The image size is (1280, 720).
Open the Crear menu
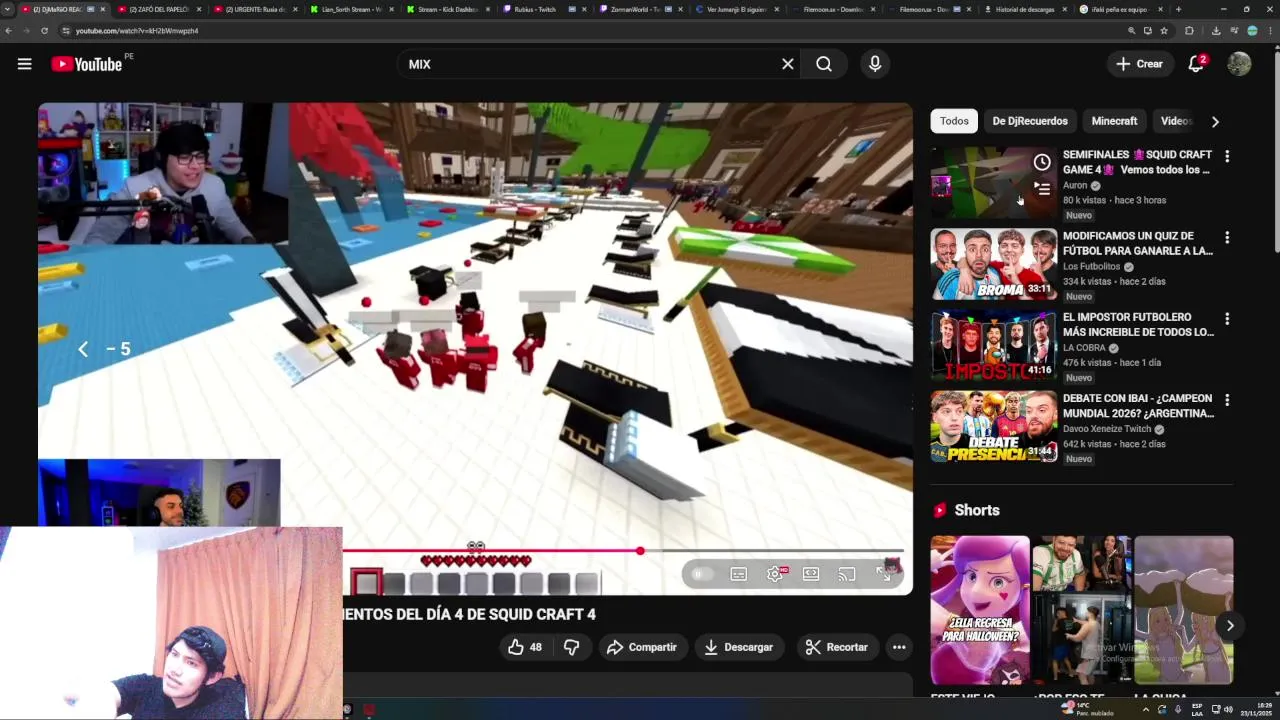1139,64
